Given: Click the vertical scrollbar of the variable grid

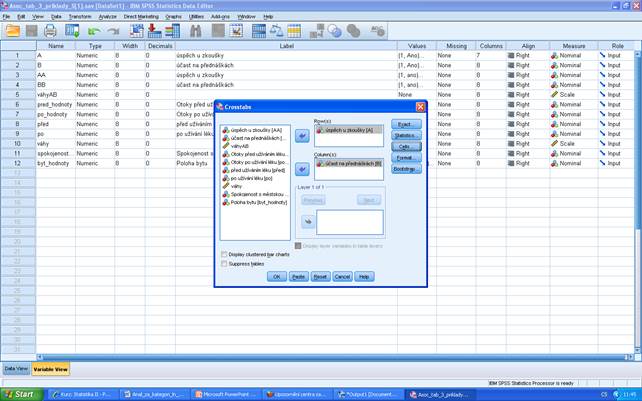Looking at the screenshot, I should point(637,201).
